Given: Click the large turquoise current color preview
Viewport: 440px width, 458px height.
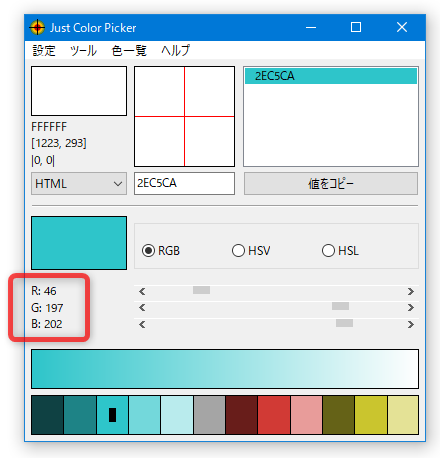Looking at the screenshot, I should pos(79,243).
